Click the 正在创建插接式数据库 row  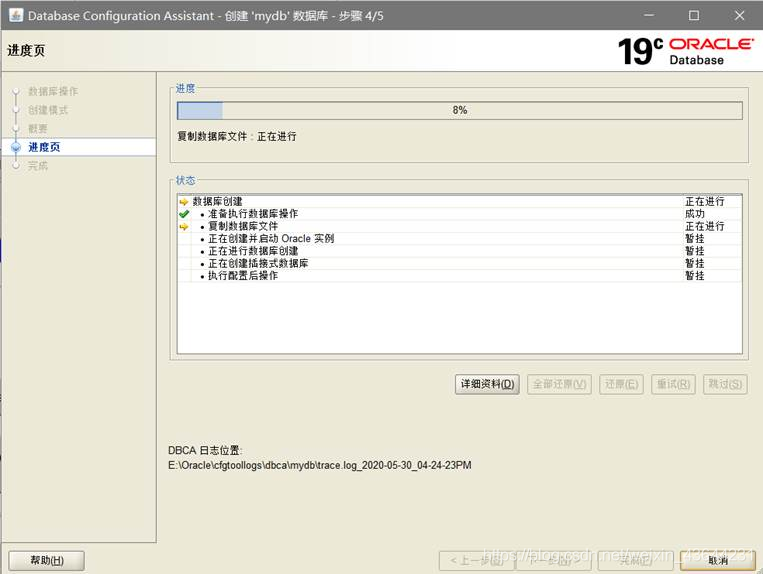coord(460,264)
